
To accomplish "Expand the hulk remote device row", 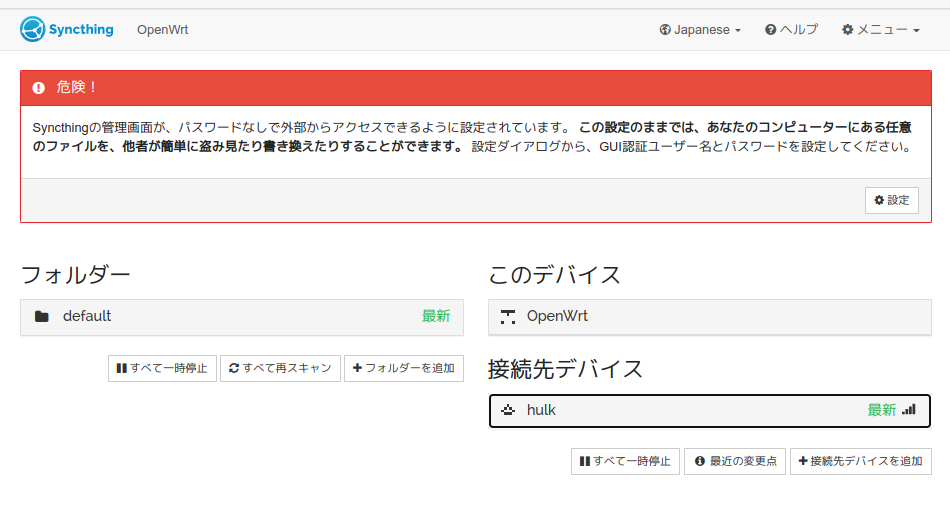I will coord(709,411).
